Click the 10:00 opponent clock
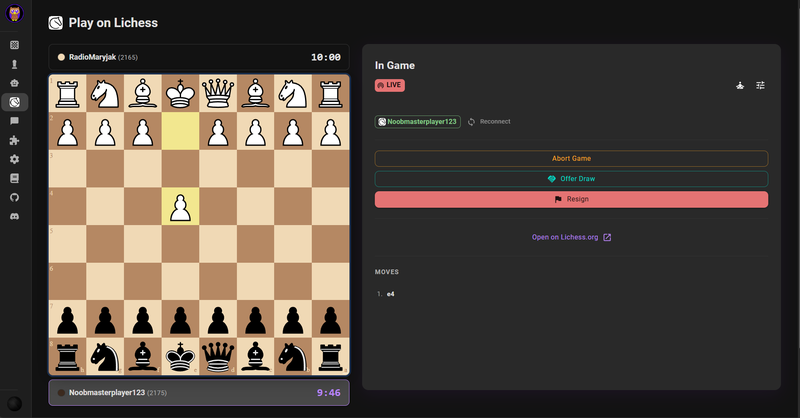This screenshot has height=418, width=800. coord(326,57)
